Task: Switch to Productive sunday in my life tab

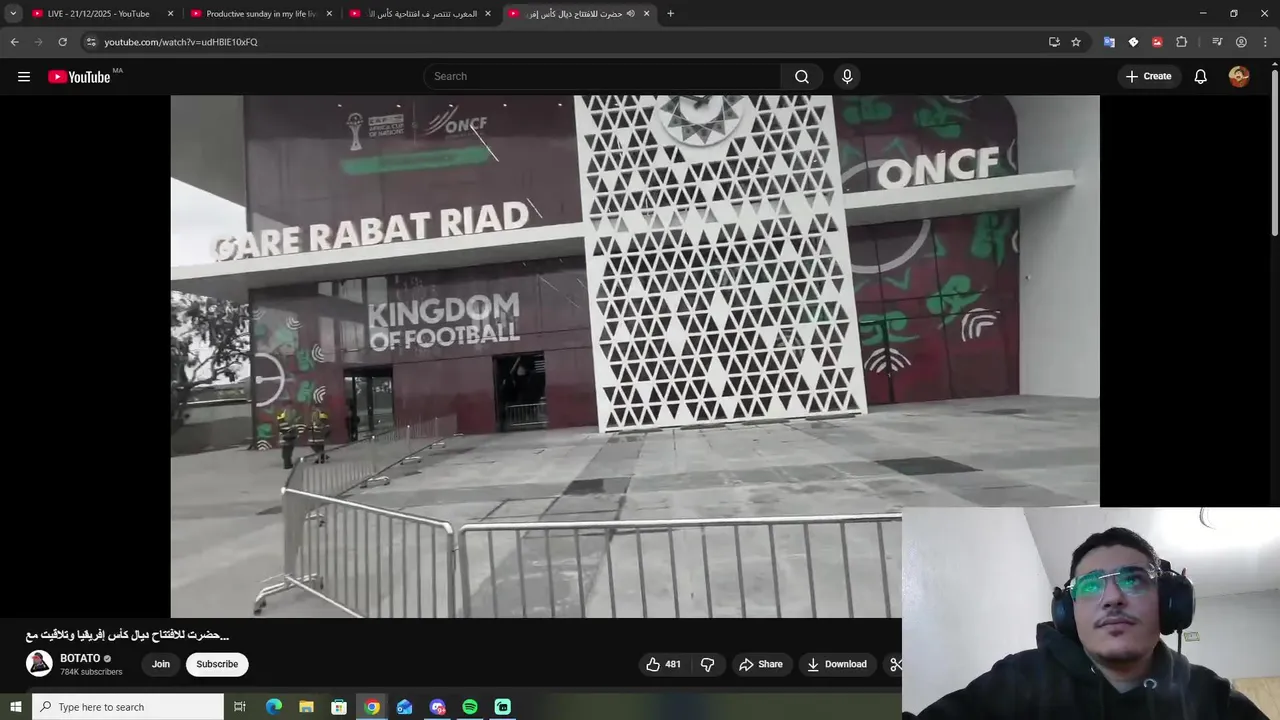Action: tap(259, 13)
